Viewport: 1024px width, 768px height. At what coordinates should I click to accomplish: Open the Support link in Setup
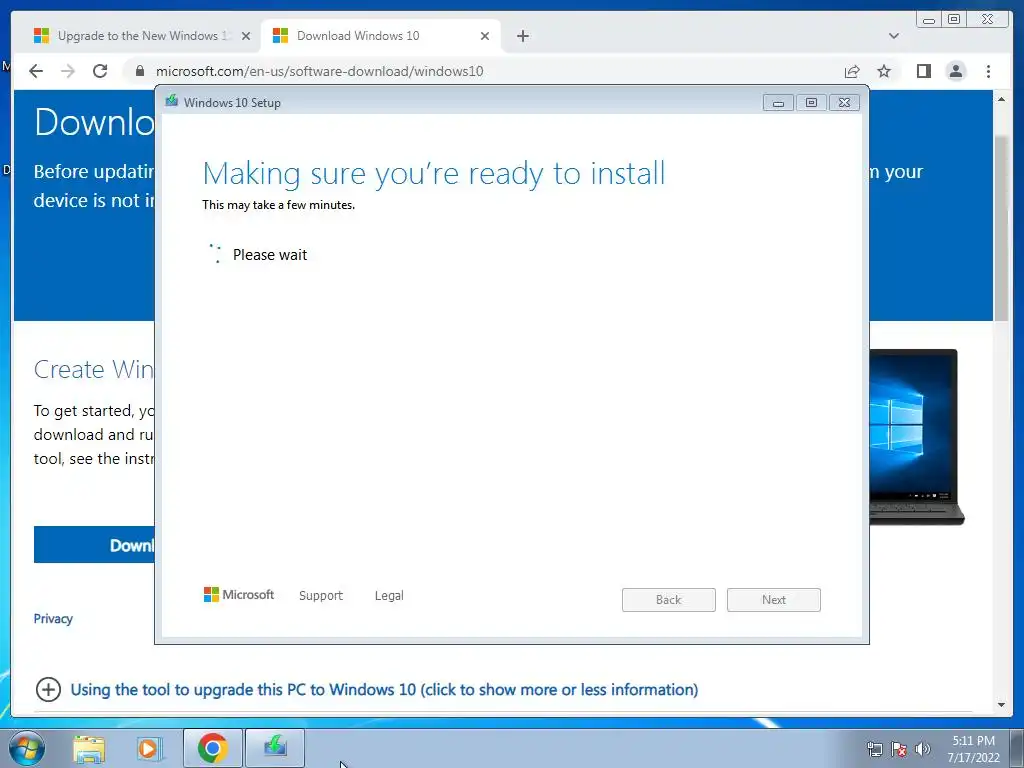point(321,596)
